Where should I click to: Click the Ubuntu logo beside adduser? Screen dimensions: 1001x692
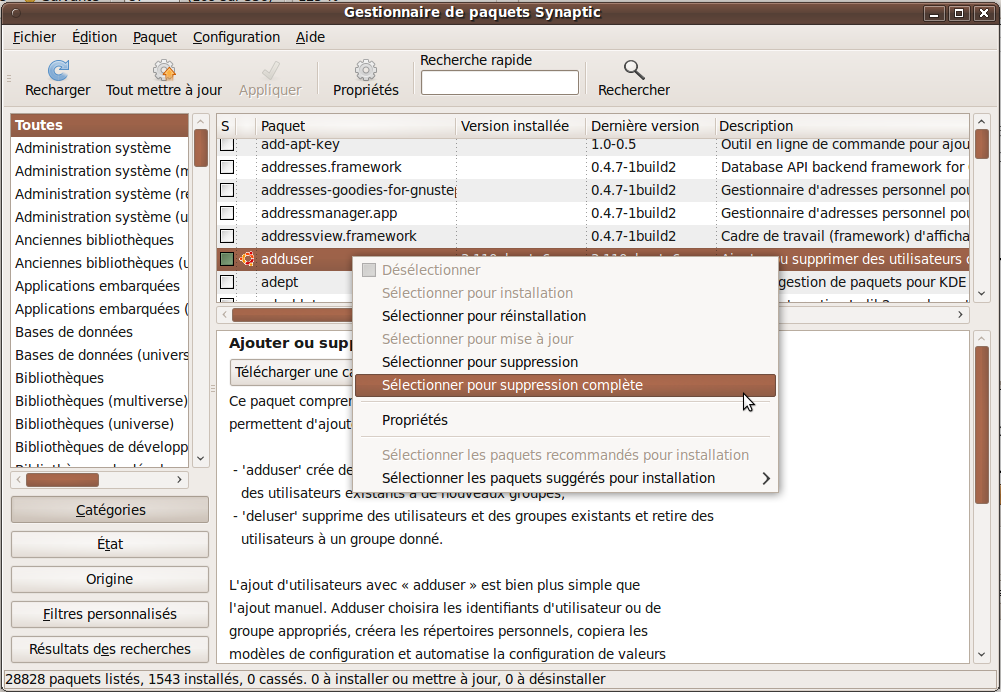point(247,259)
